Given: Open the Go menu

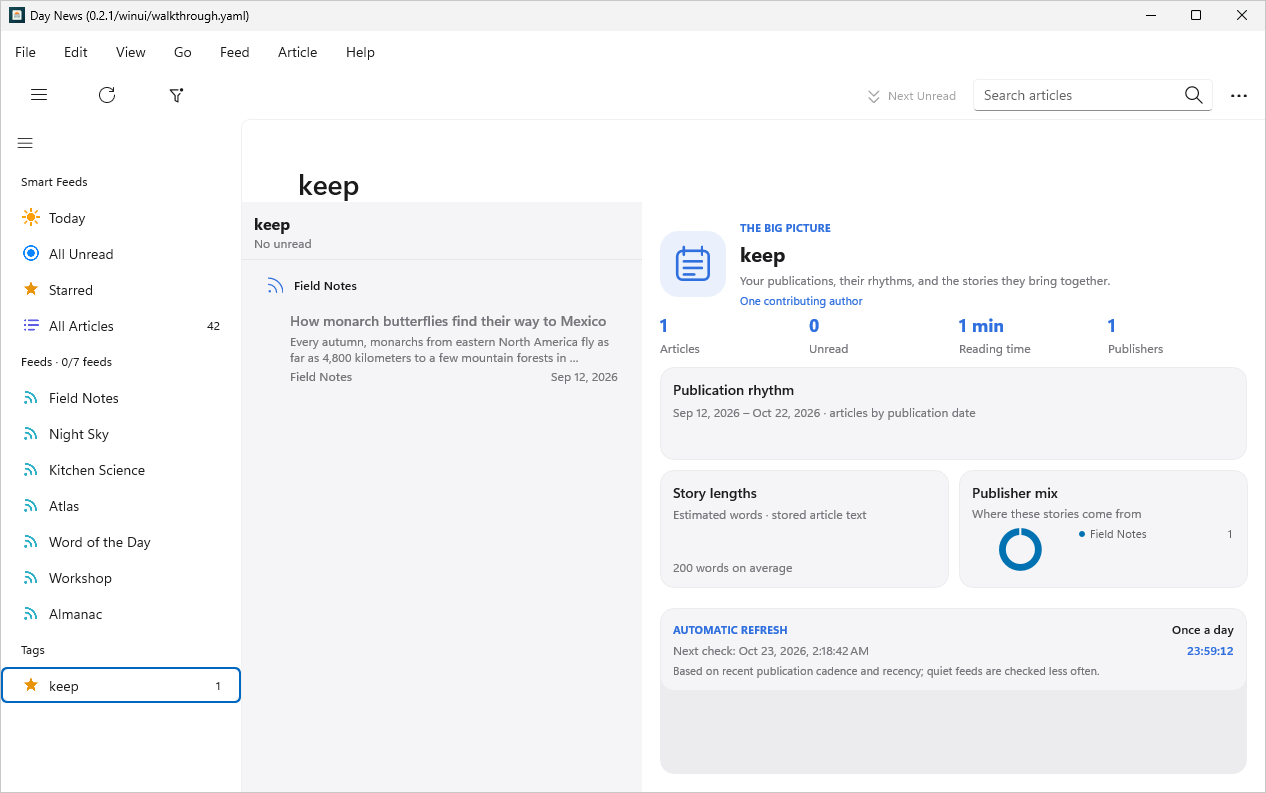Looking at the screenshot, I should pos(183,52).
